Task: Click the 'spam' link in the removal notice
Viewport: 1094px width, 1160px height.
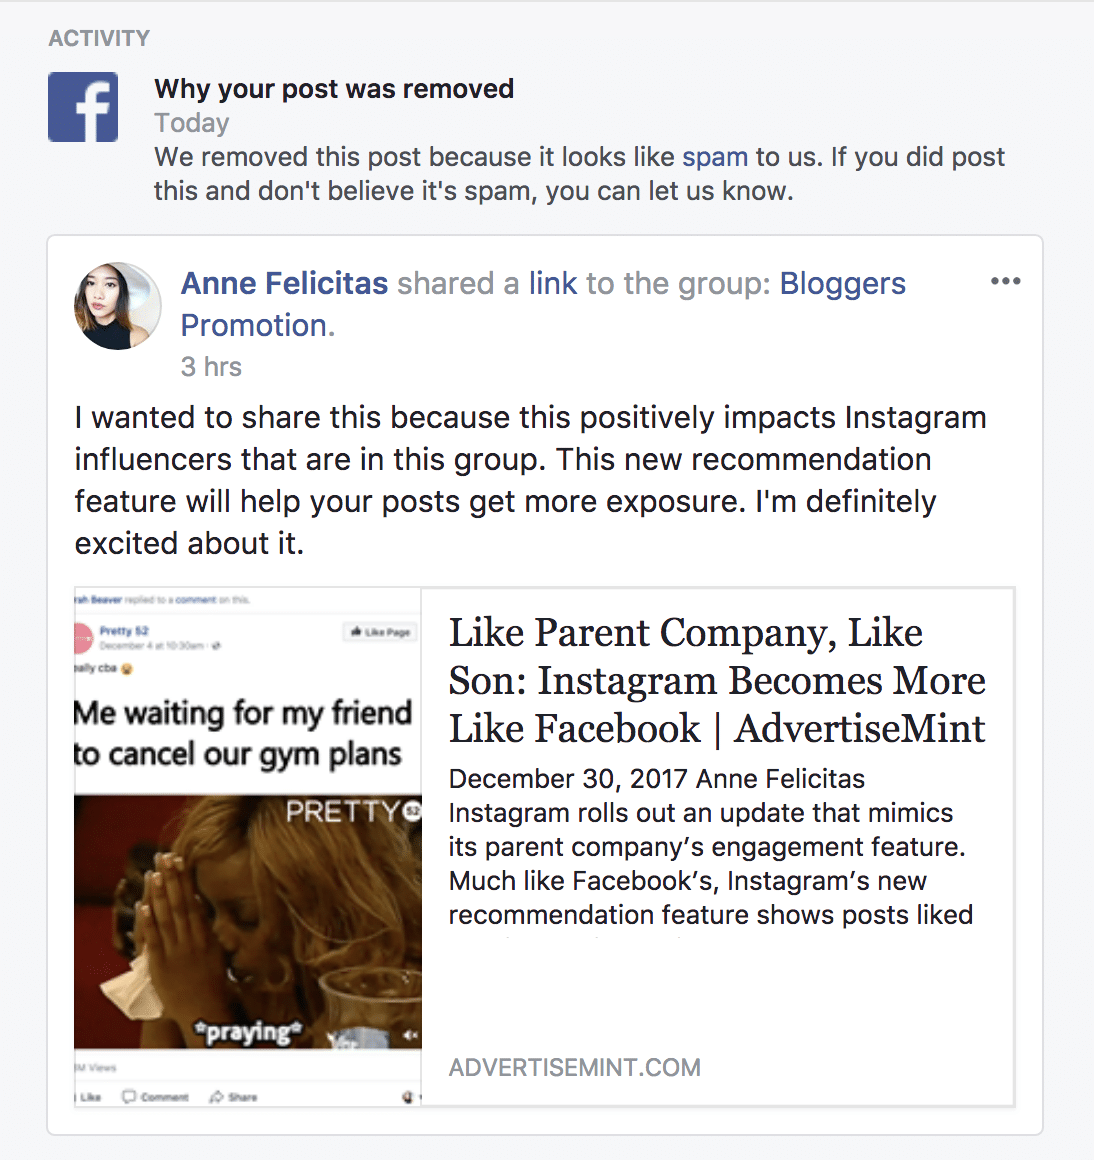Action: [713, 157]
